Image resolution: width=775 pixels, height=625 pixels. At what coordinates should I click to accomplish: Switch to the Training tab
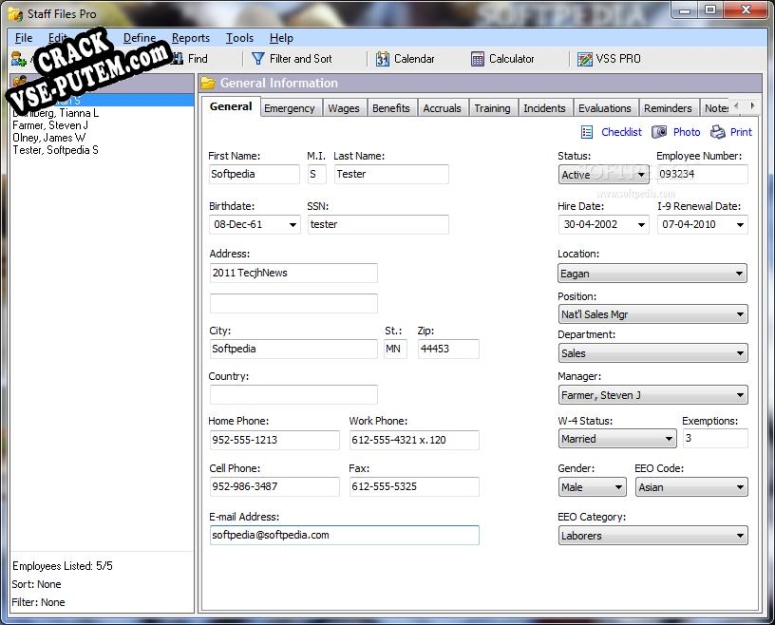492,108
